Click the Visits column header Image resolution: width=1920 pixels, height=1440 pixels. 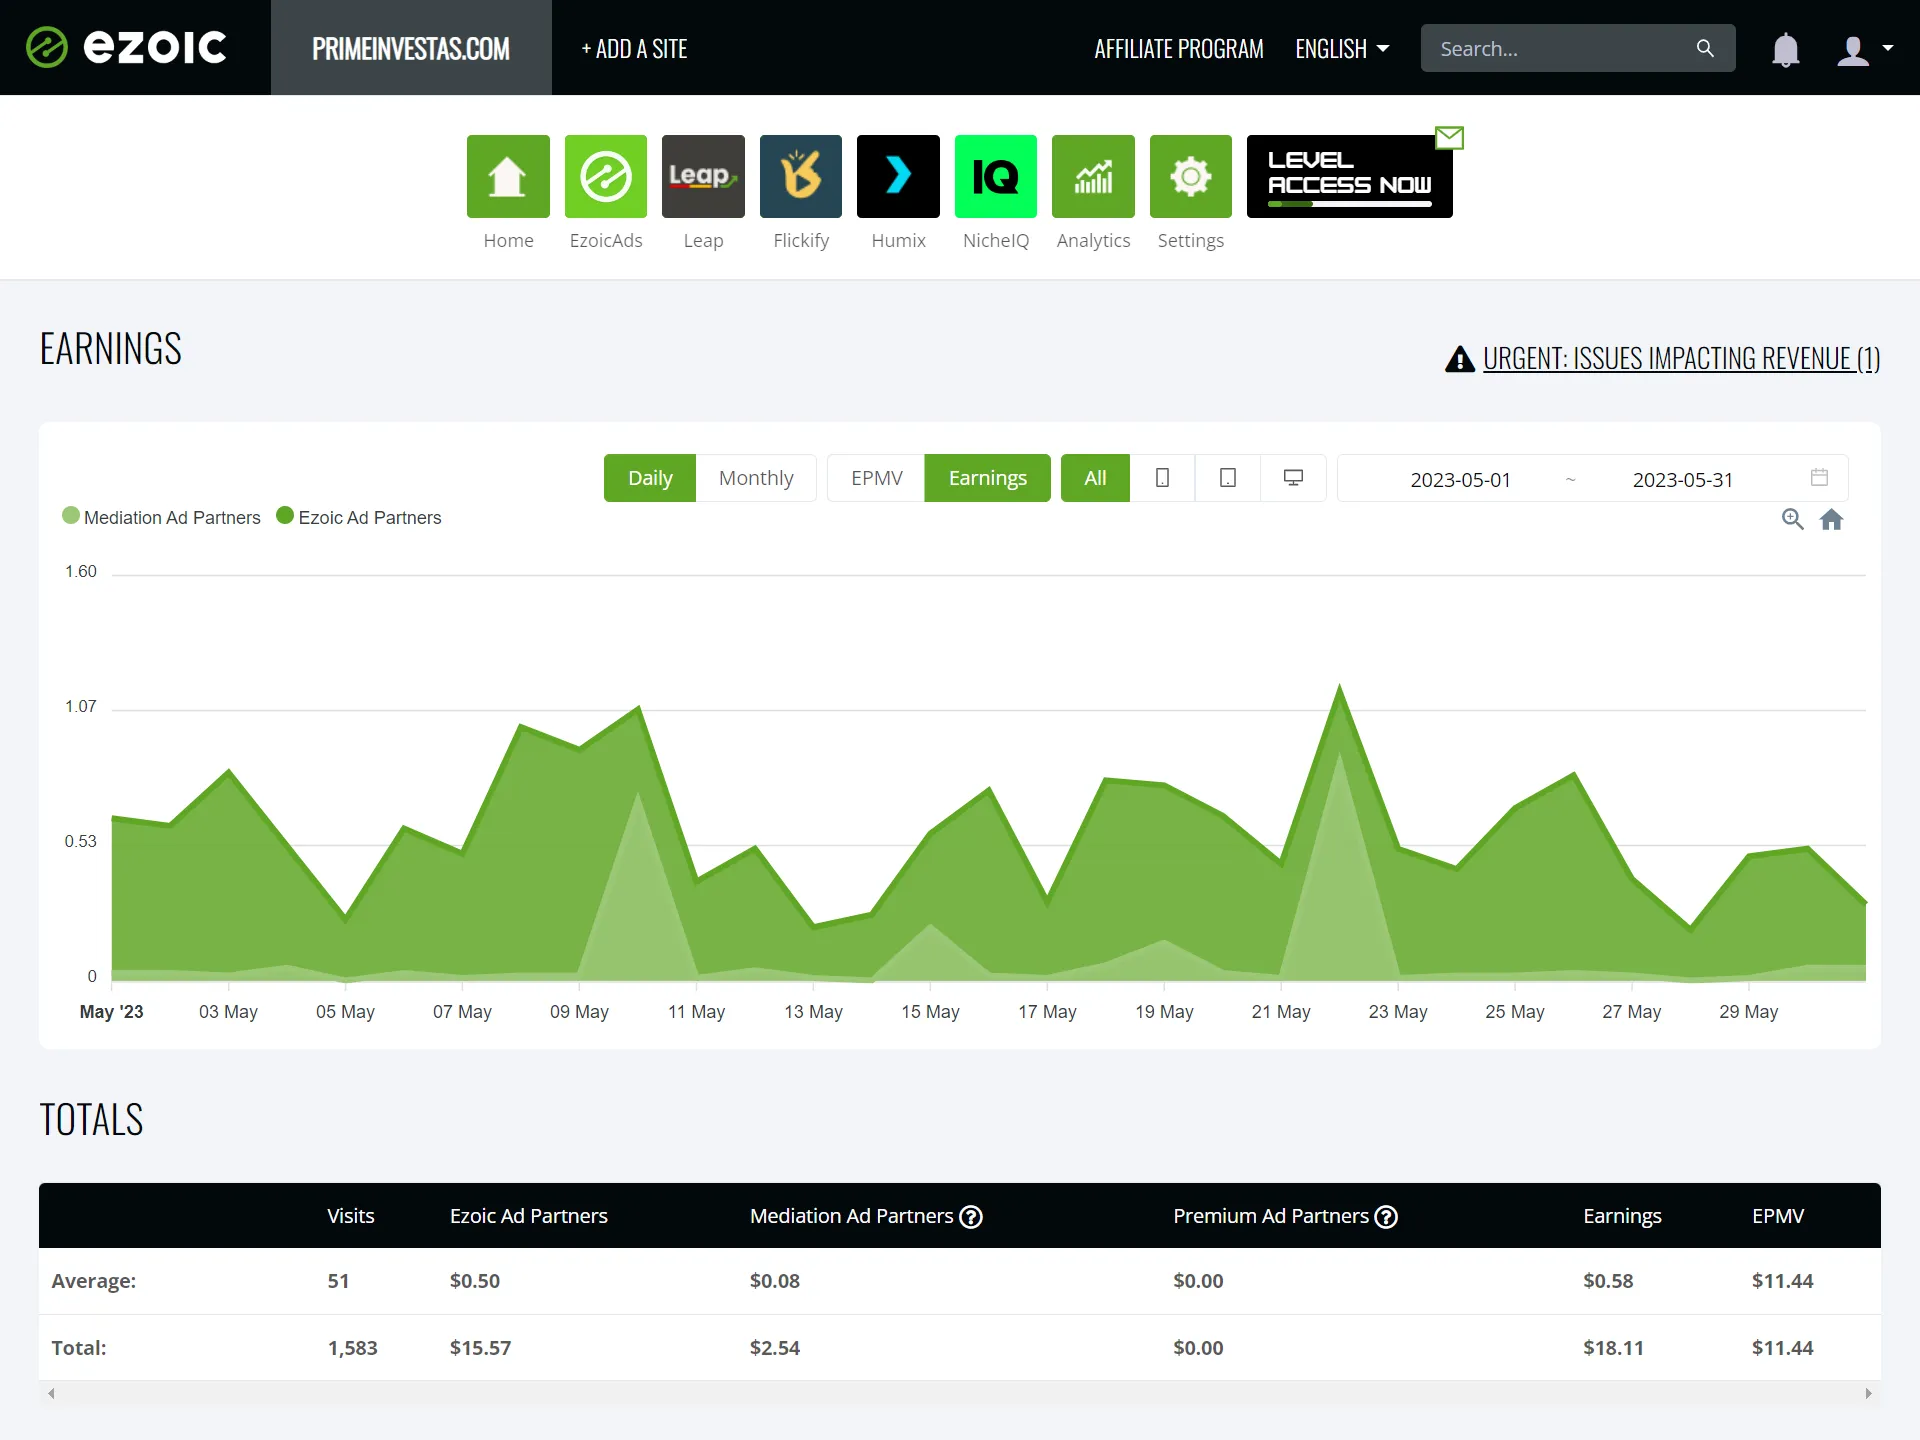(351, 1216)
